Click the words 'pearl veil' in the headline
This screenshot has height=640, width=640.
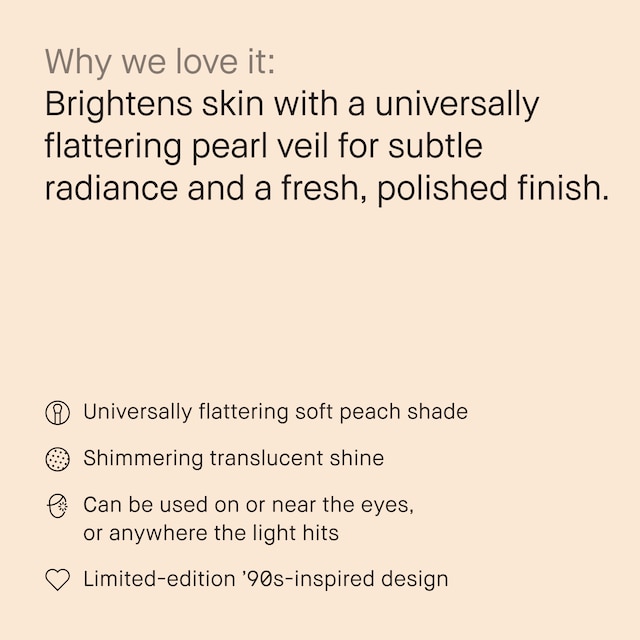point(260,147)
